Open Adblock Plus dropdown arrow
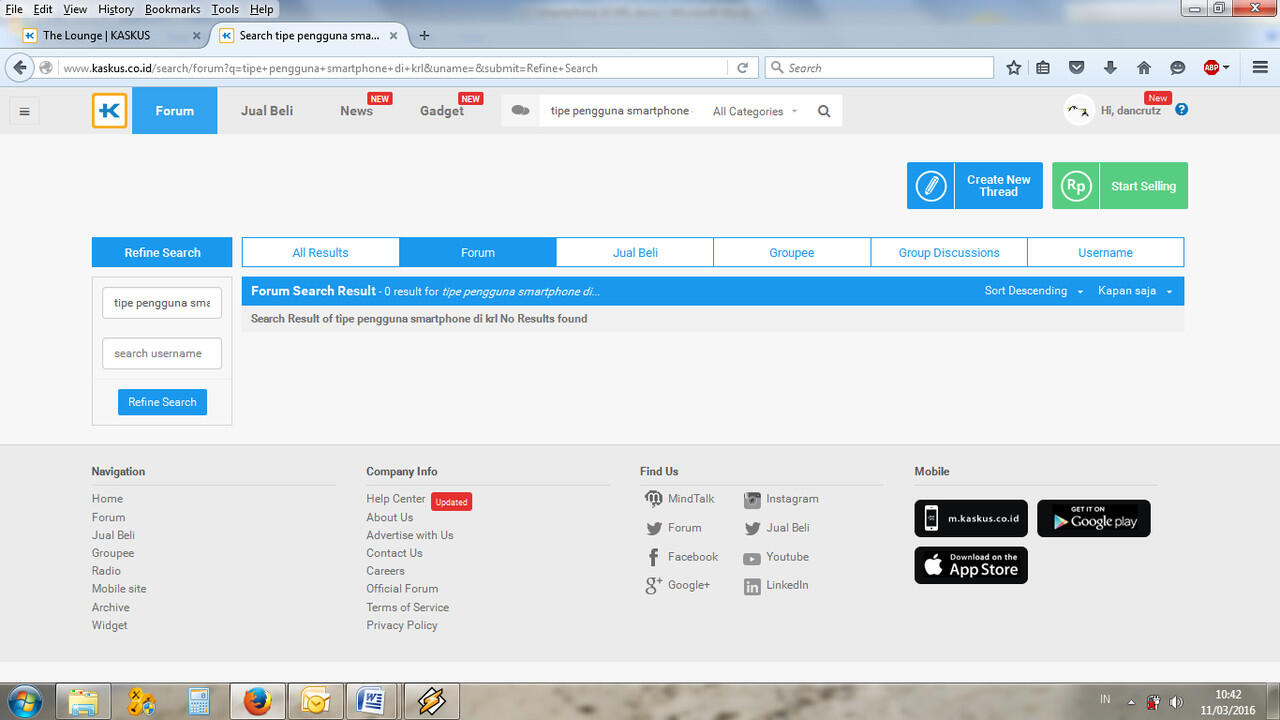Screen dimensions: 1280x720 pyautogui.click(x=1226, y=68)
